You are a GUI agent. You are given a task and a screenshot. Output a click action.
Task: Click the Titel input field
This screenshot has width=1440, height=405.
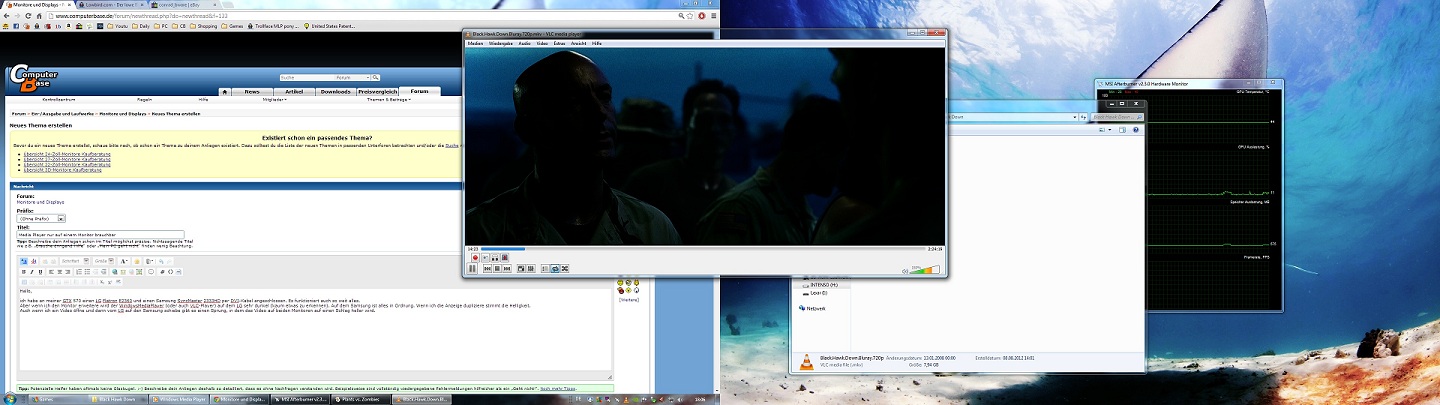pos(101,235)
